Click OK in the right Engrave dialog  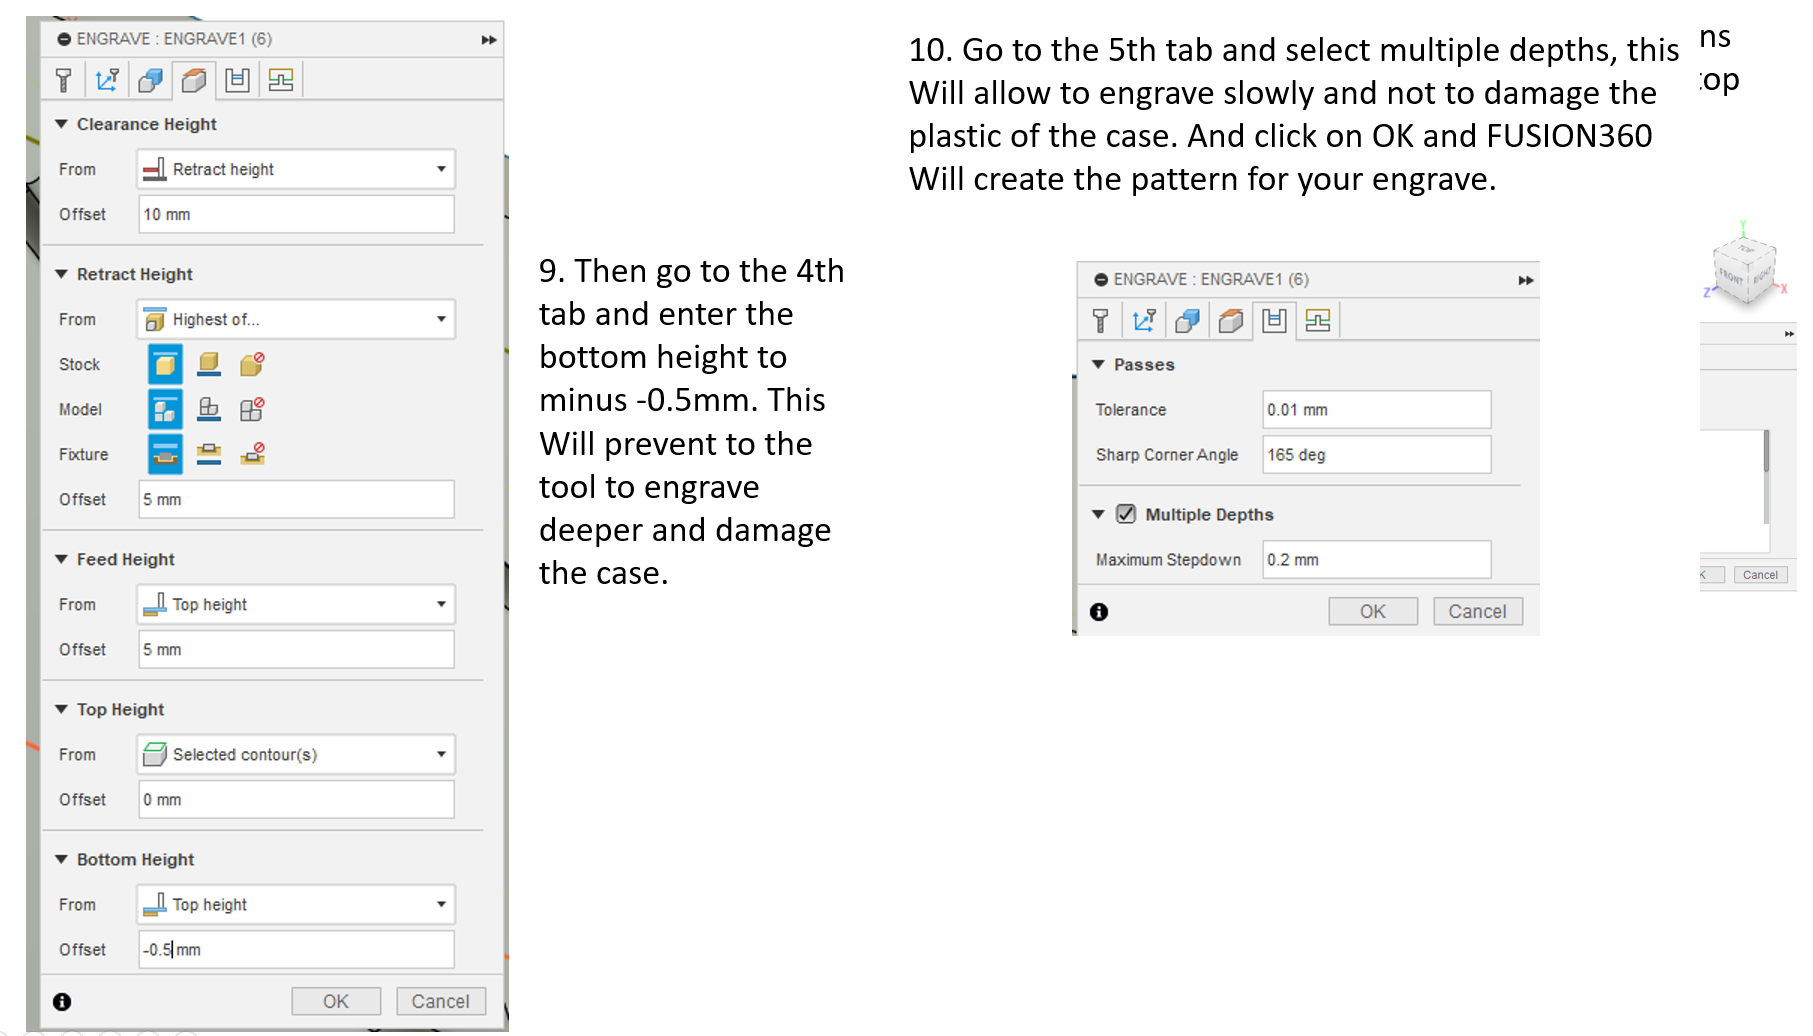(x=1373, y=611)
